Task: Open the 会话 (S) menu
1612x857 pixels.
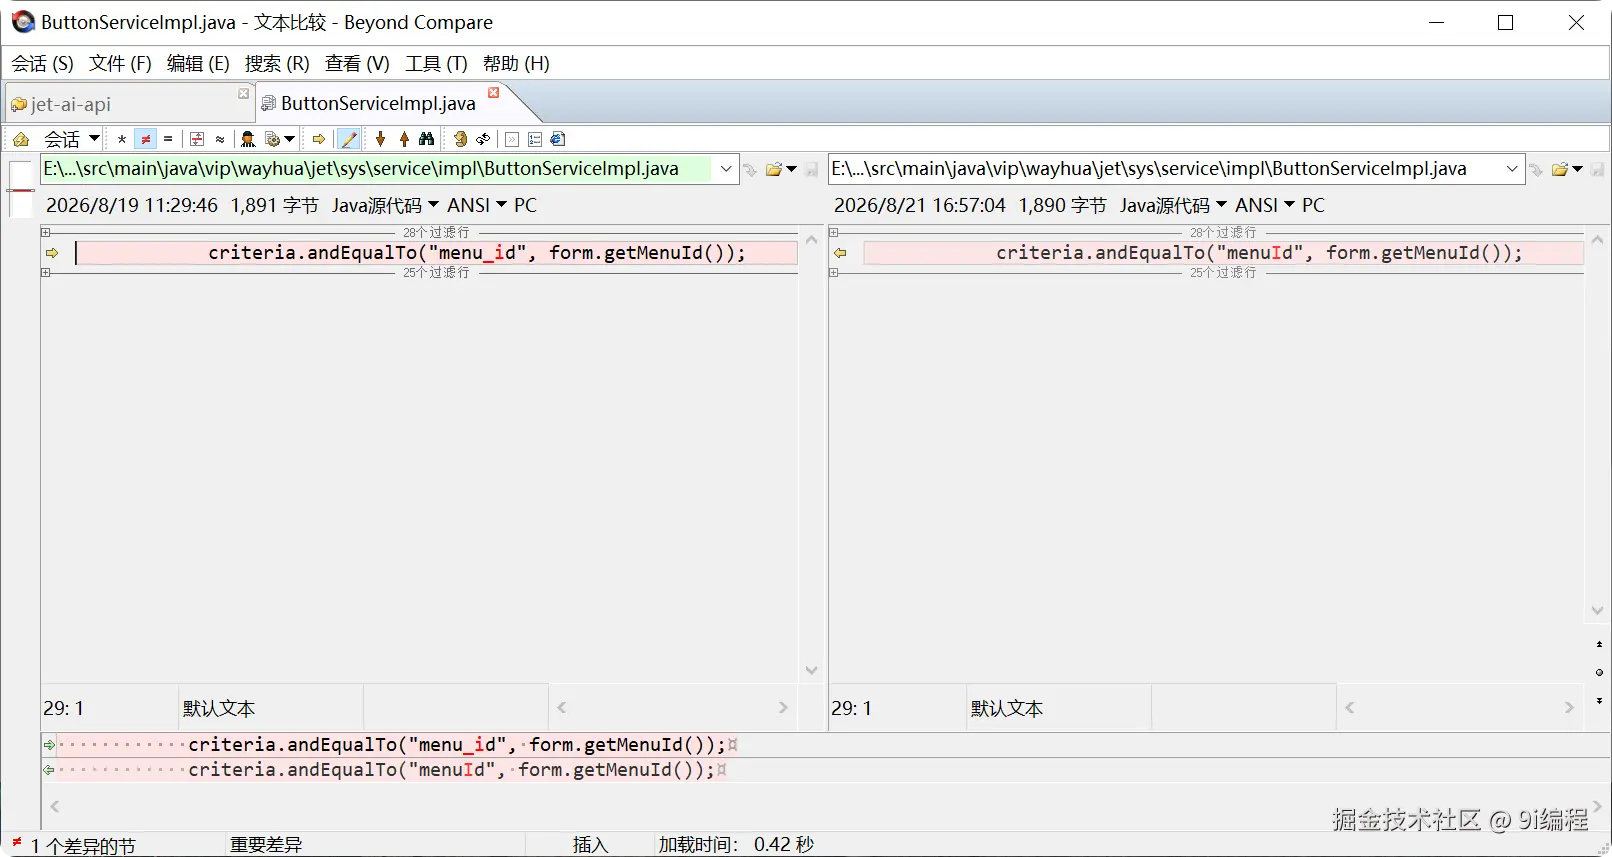Action: click(42, 63)
